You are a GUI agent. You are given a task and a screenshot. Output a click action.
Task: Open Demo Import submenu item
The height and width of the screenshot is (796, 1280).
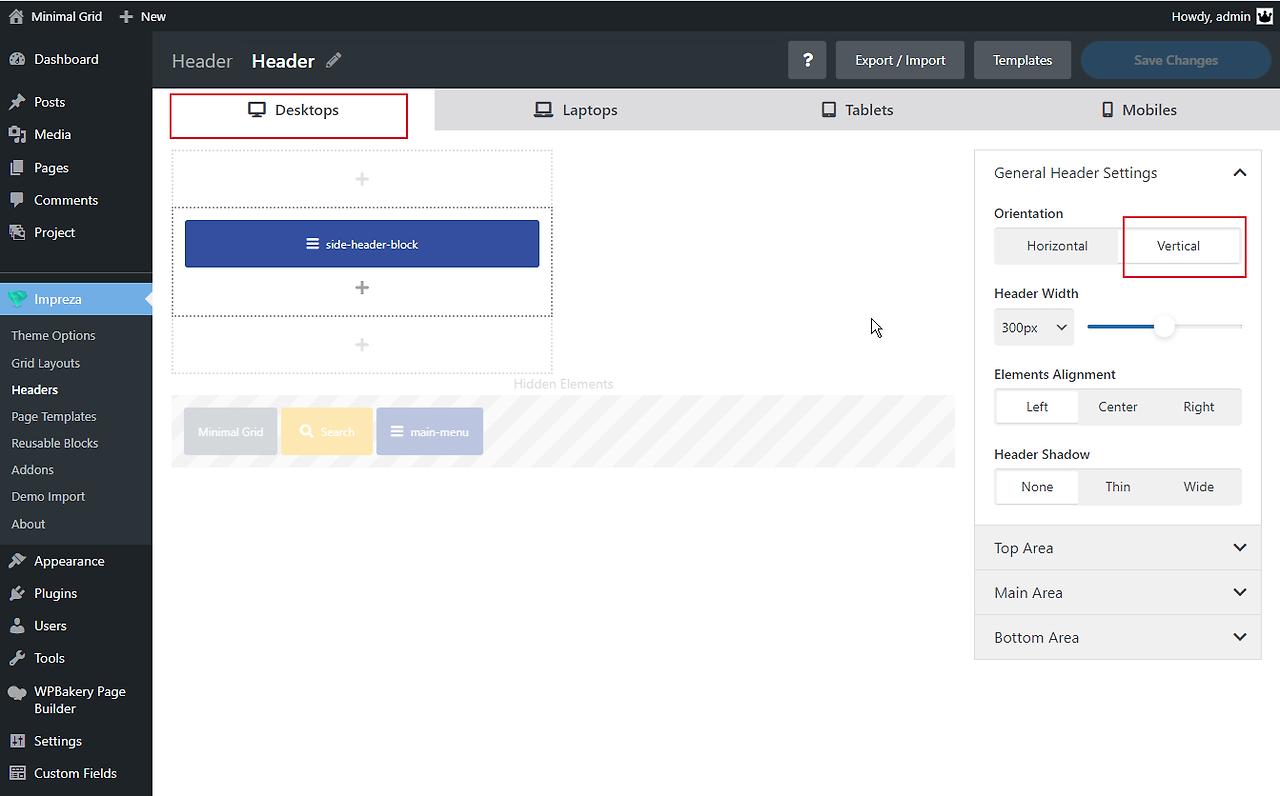tap(48, 497)
